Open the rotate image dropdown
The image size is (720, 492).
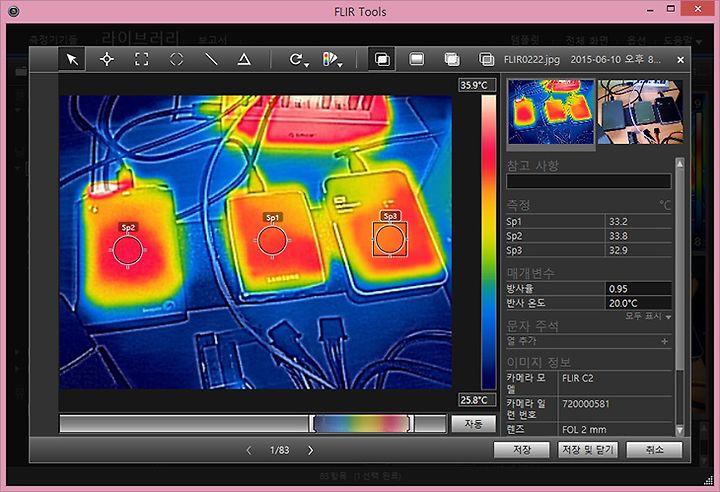298,60
